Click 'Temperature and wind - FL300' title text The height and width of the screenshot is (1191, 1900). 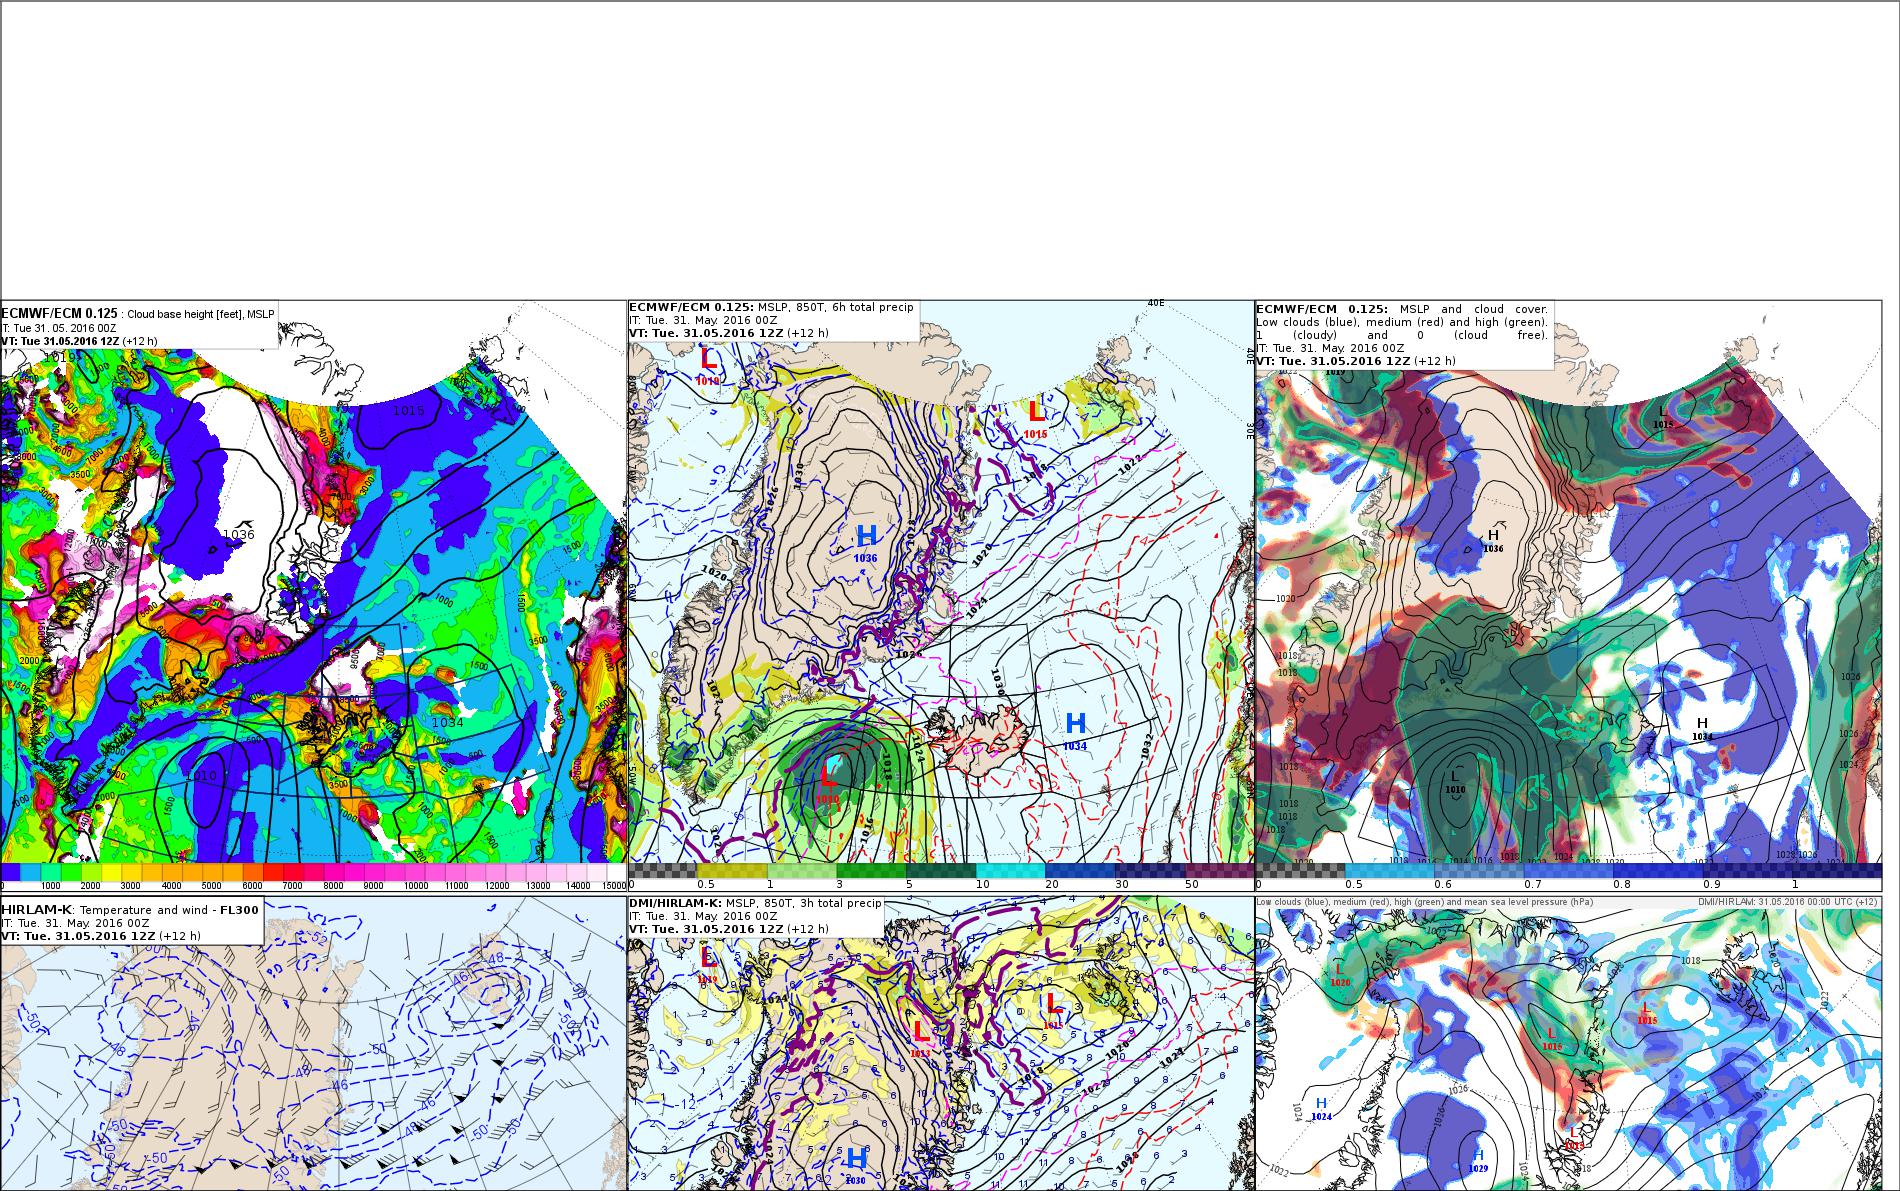click(x=171, y=909)
